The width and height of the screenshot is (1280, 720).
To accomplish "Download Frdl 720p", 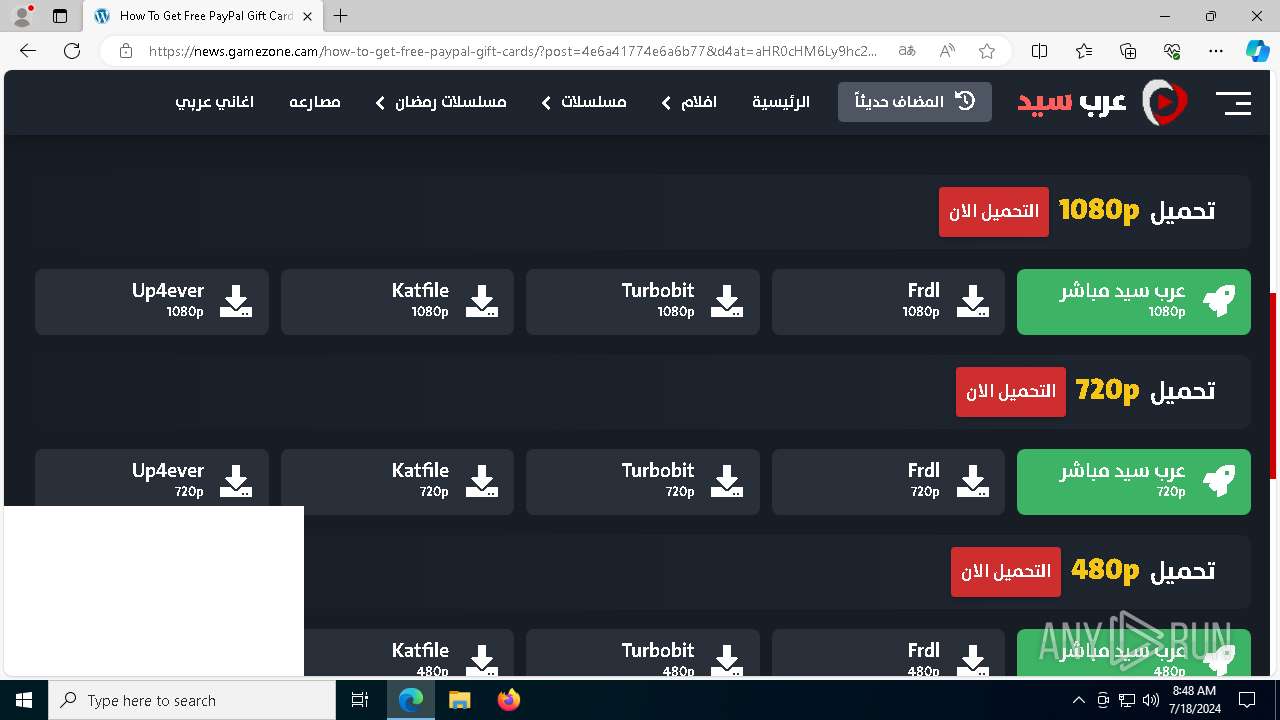I will 888,481.
